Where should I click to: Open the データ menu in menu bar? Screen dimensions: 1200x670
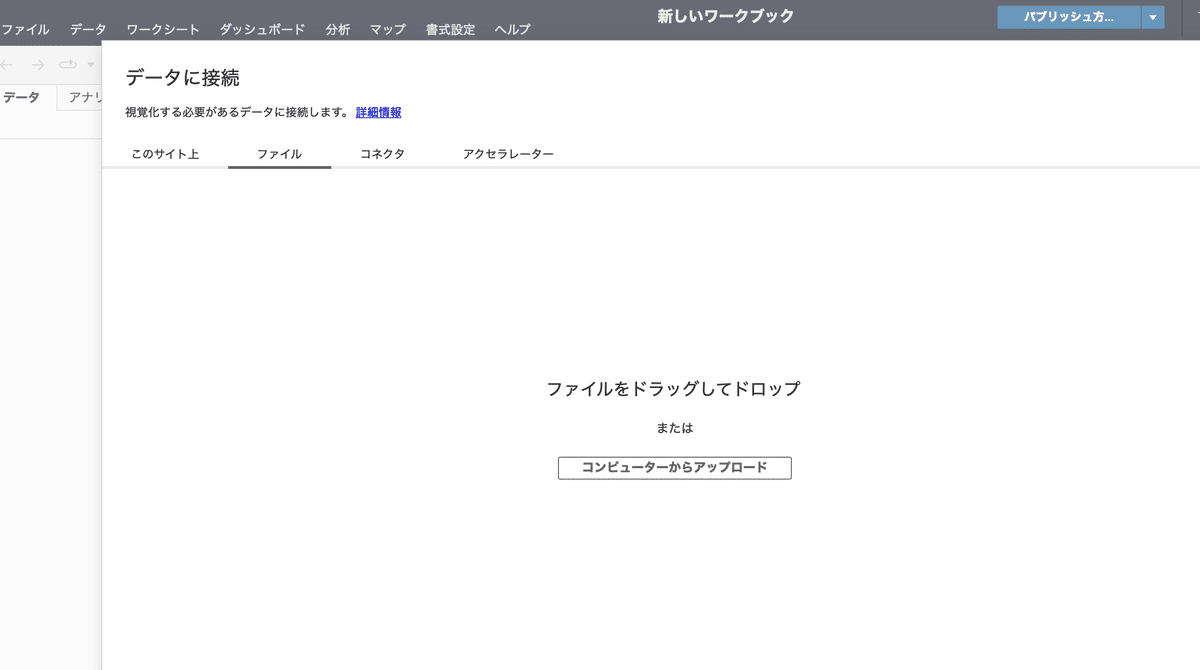click(x=88, y=30)
